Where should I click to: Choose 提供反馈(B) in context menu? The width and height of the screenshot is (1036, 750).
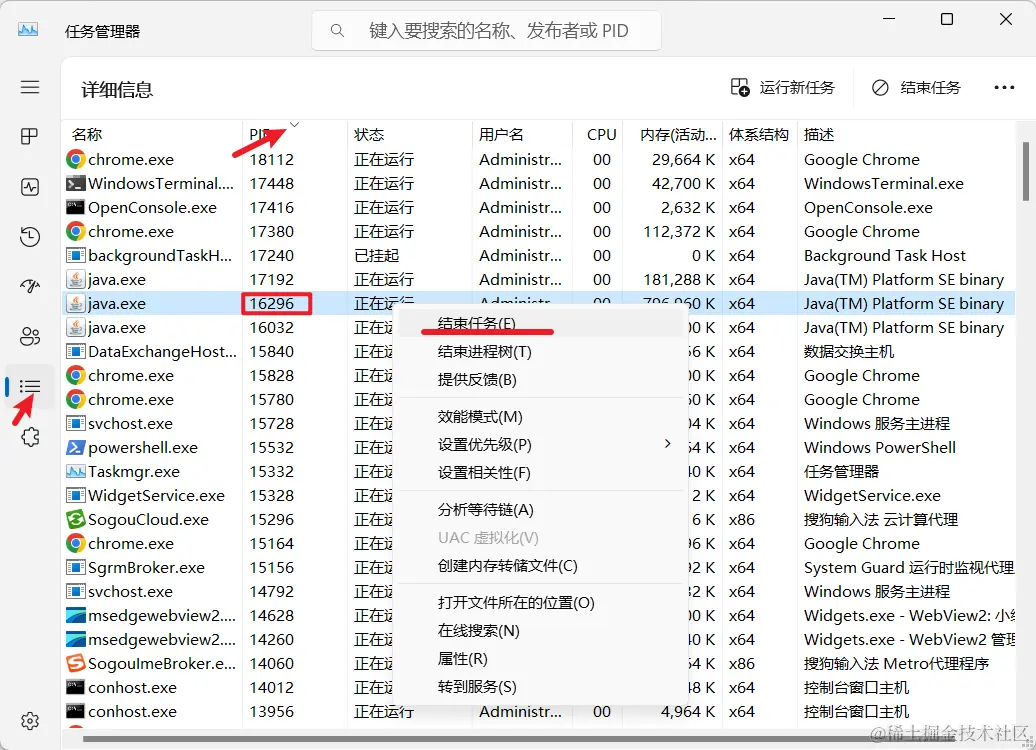point(538,380)
